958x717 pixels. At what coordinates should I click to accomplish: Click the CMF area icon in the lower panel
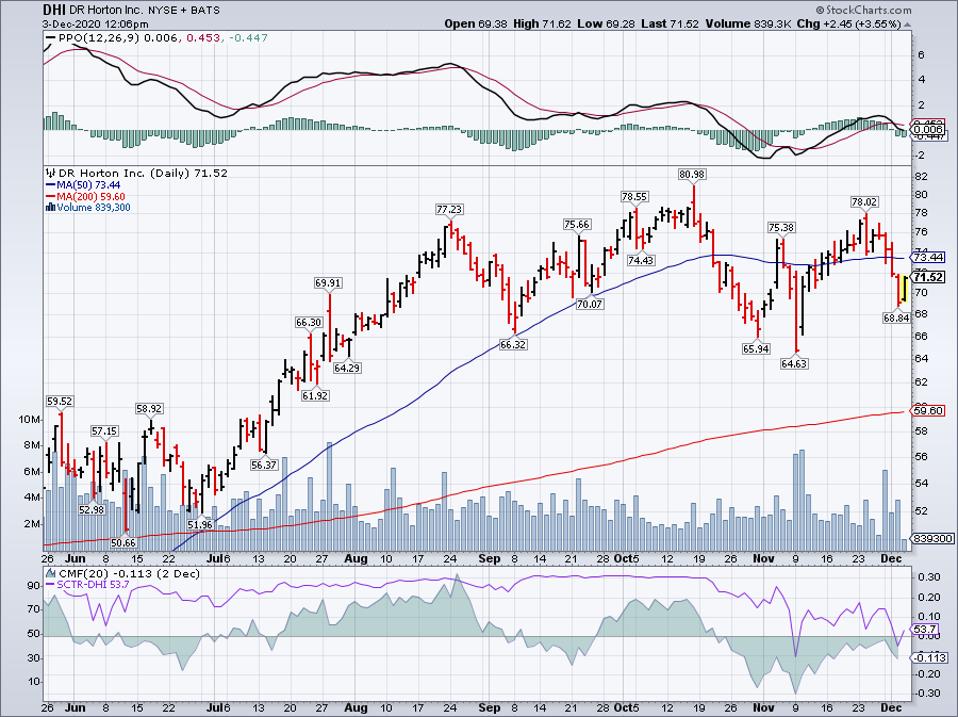click(x=50, y=574)
